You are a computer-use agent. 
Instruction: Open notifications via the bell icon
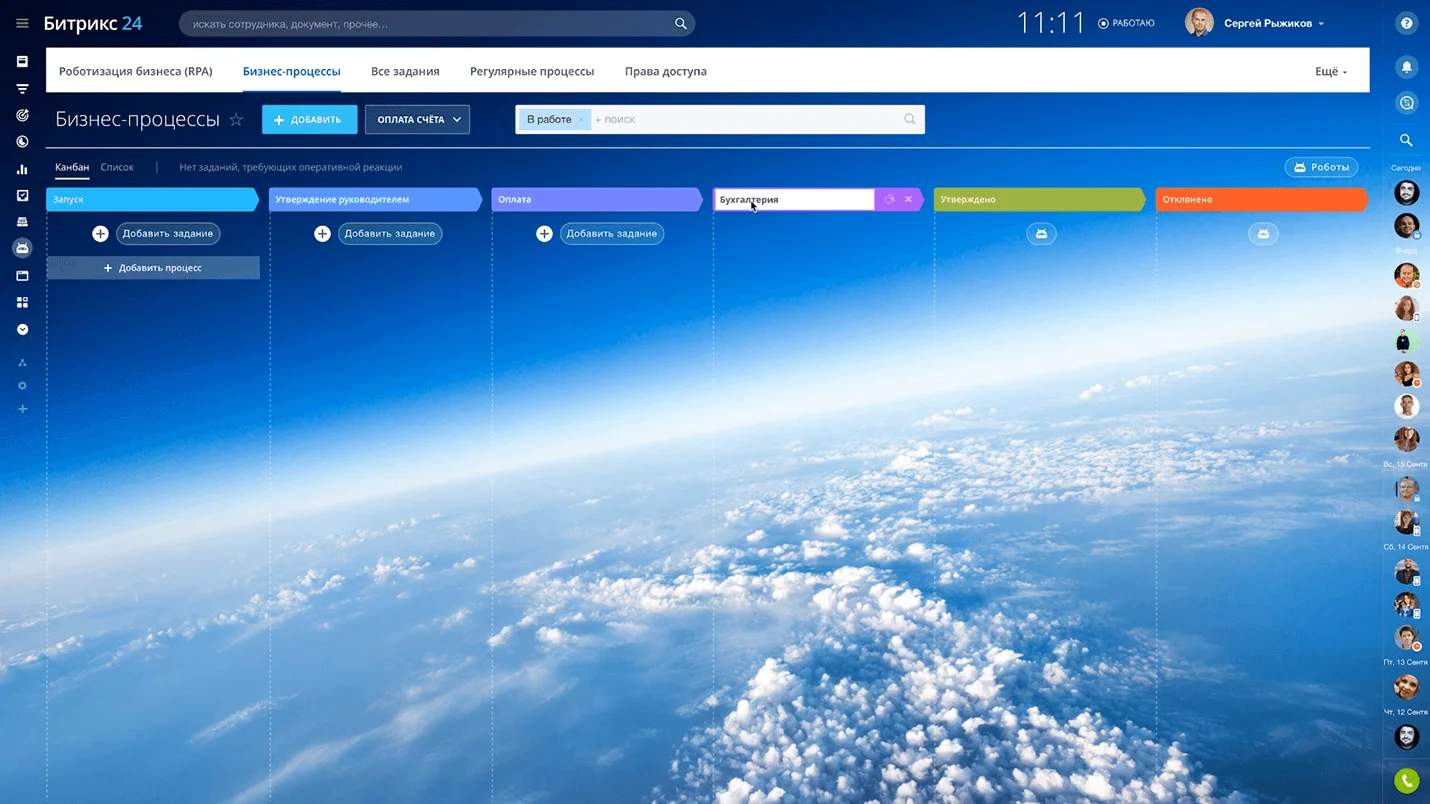coord(1406,67)
